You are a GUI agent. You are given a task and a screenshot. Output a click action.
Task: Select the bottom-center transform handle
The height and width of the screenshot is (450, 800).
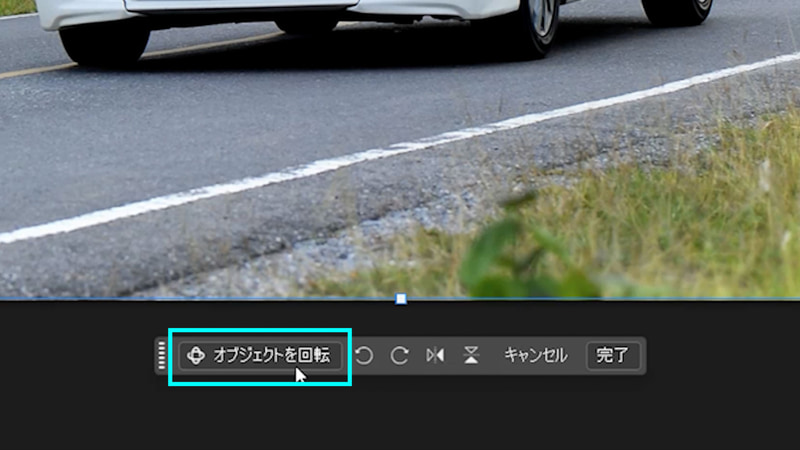click(x=401, y=298)
